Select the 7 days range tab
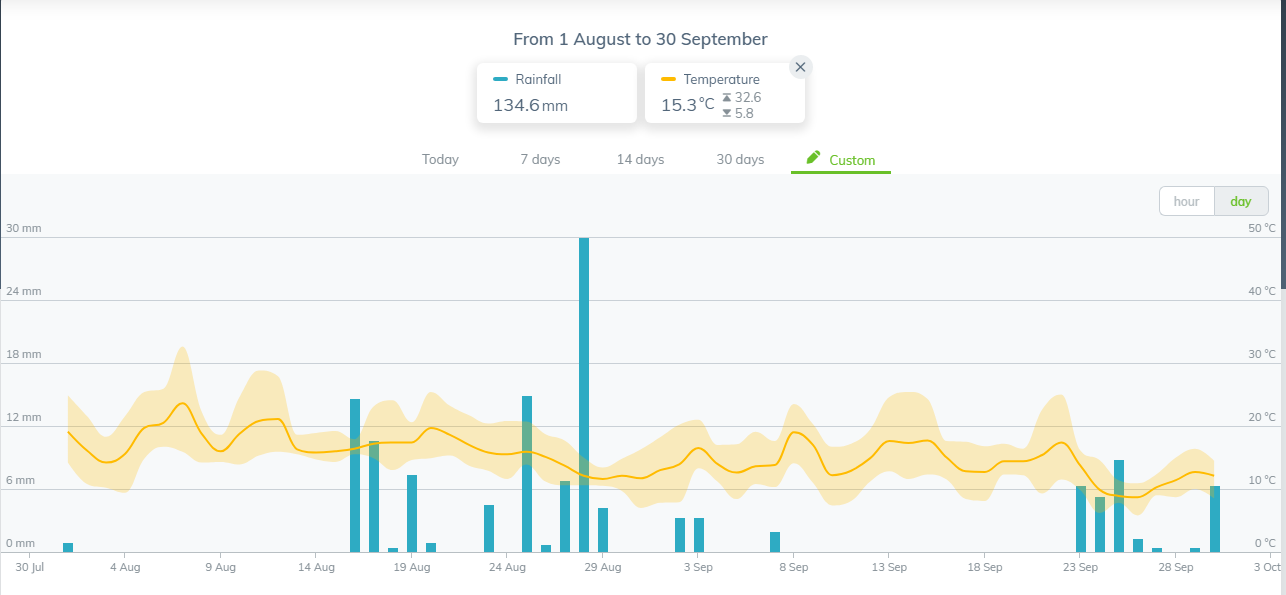 click(540, 160)
